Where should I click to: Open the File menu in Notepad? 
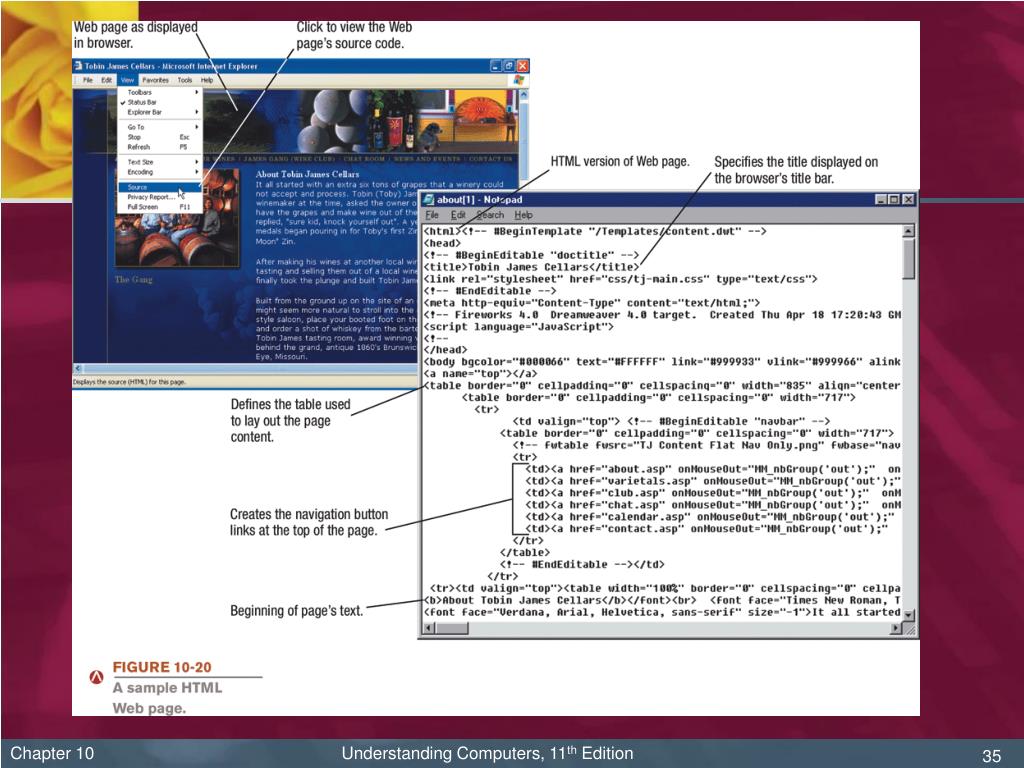coord(432,215)
